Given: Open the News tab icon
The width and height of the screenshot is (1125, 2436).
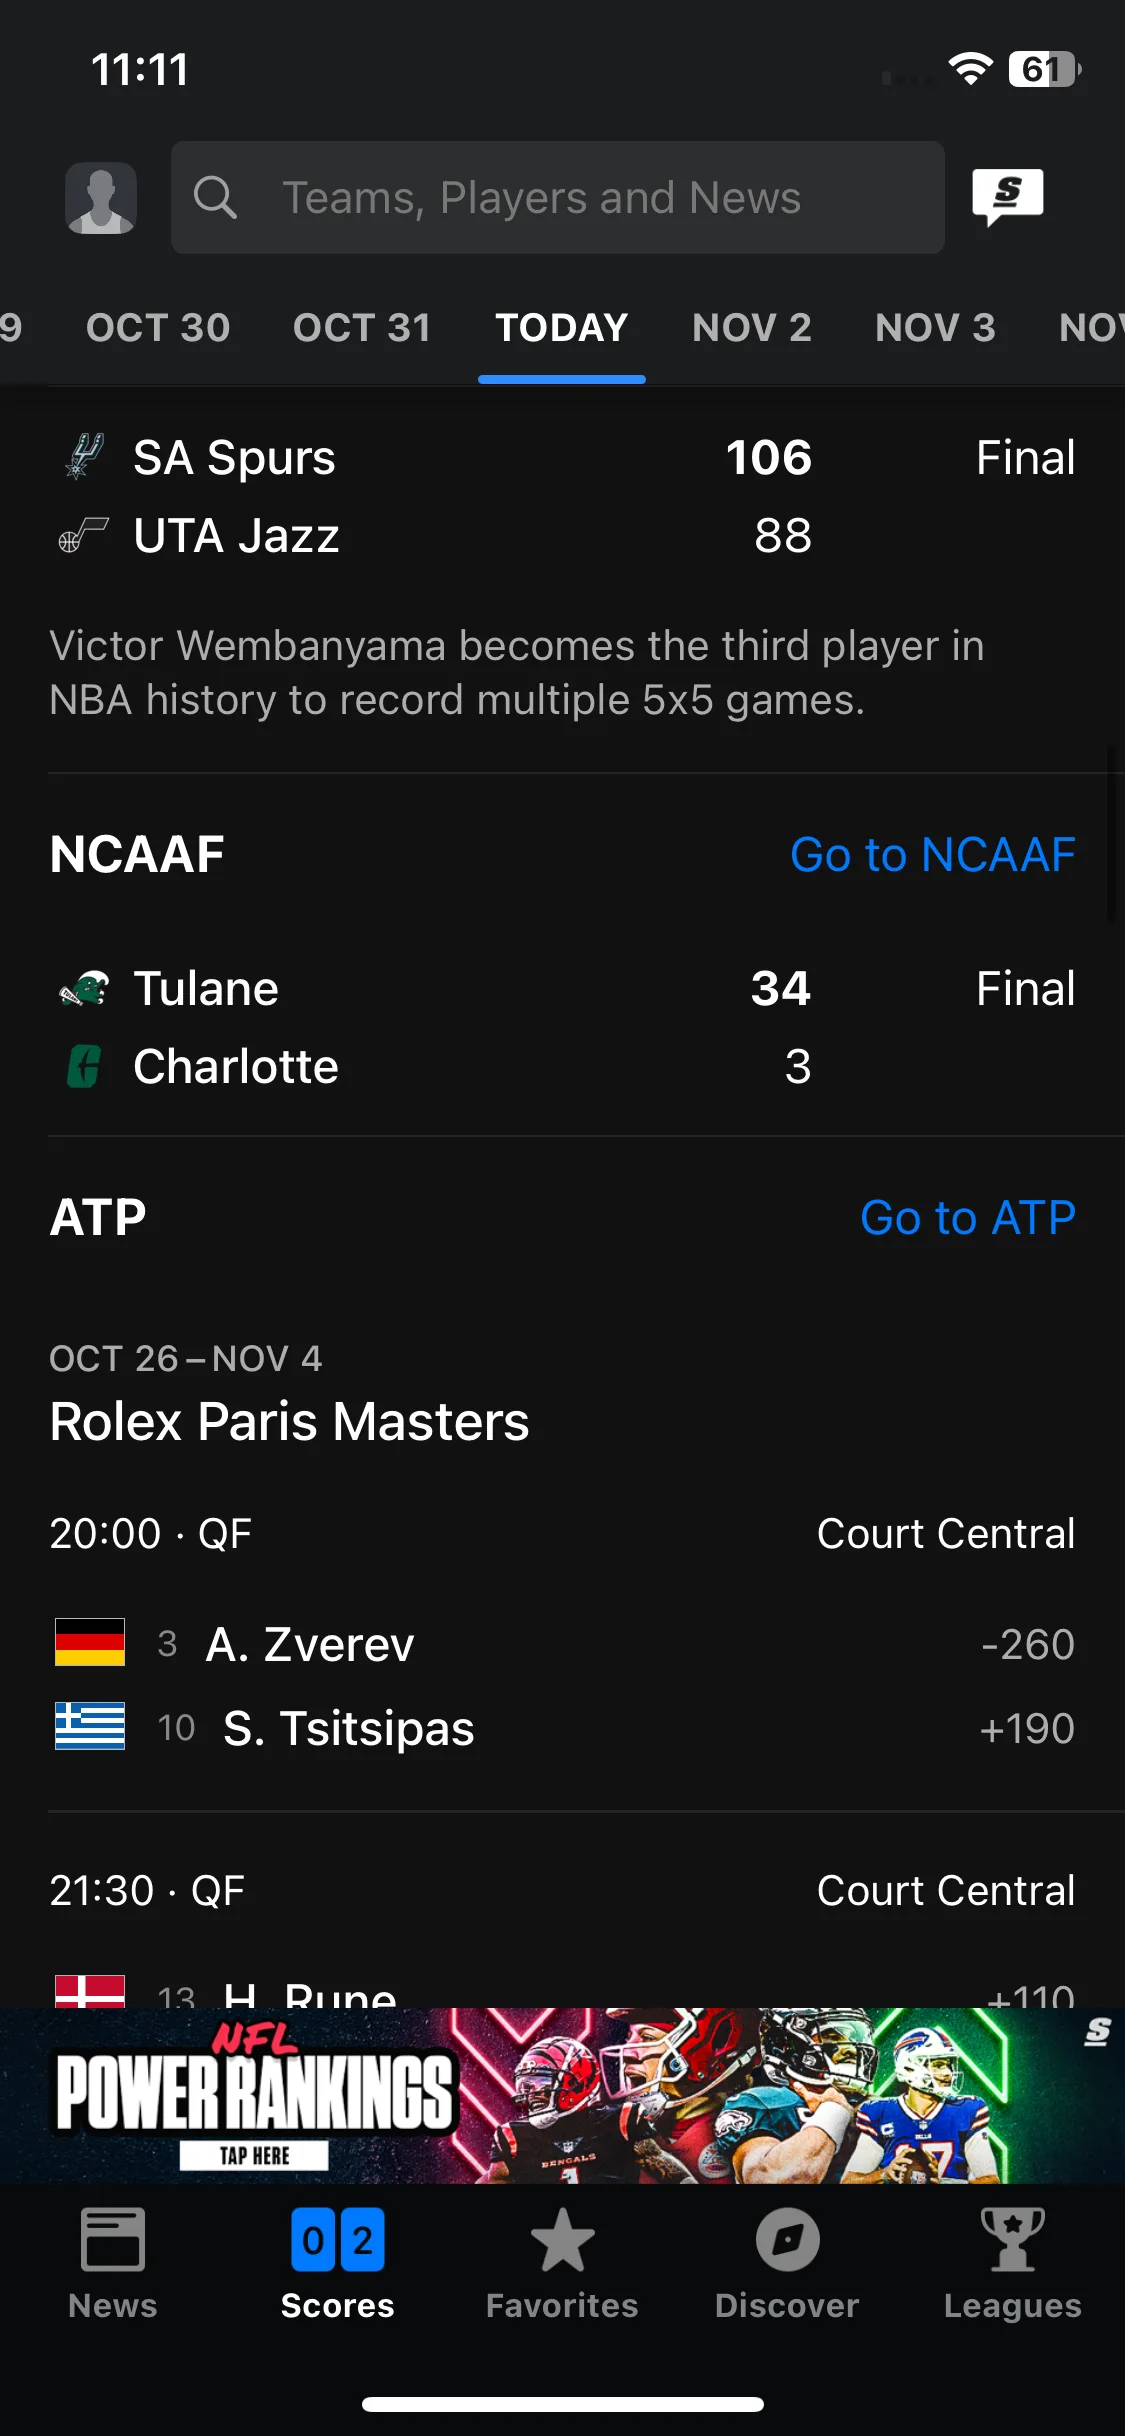Looking at the screenshot, I should (113, 2240).
